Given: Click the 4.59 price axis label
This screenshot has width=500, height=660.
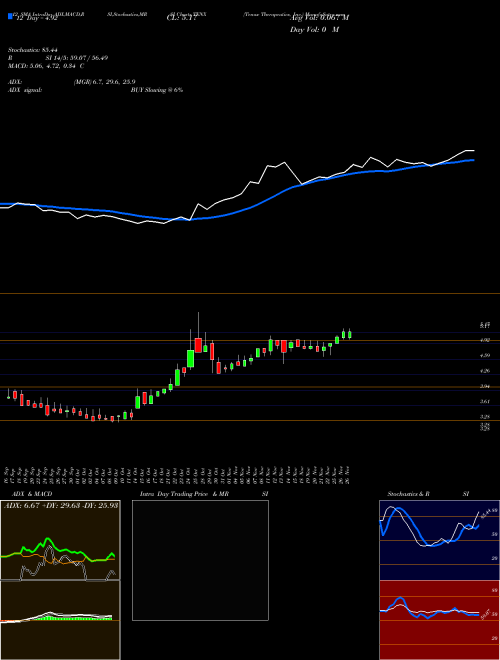Looking at the screenshot, I should click(x=484, y=355).
